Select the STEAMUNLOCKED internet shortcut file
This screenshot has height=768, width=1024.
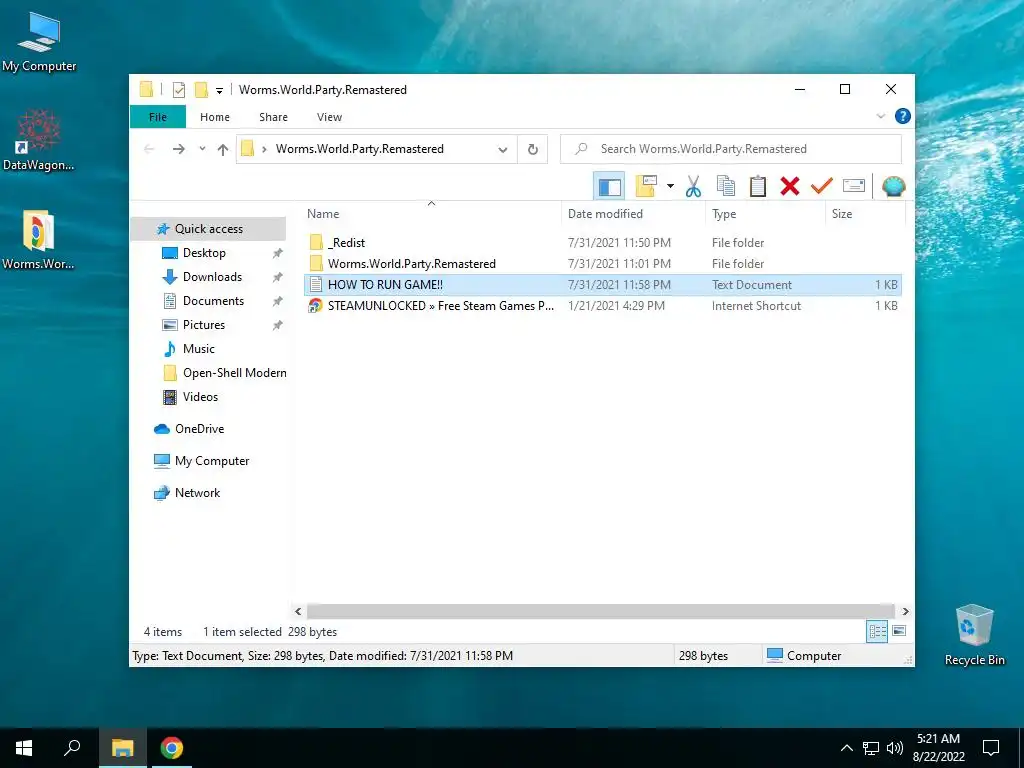[x=603, y=306]
